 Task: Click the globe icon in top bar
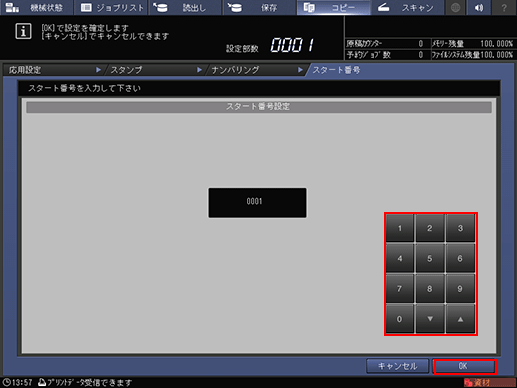point(456,7)
